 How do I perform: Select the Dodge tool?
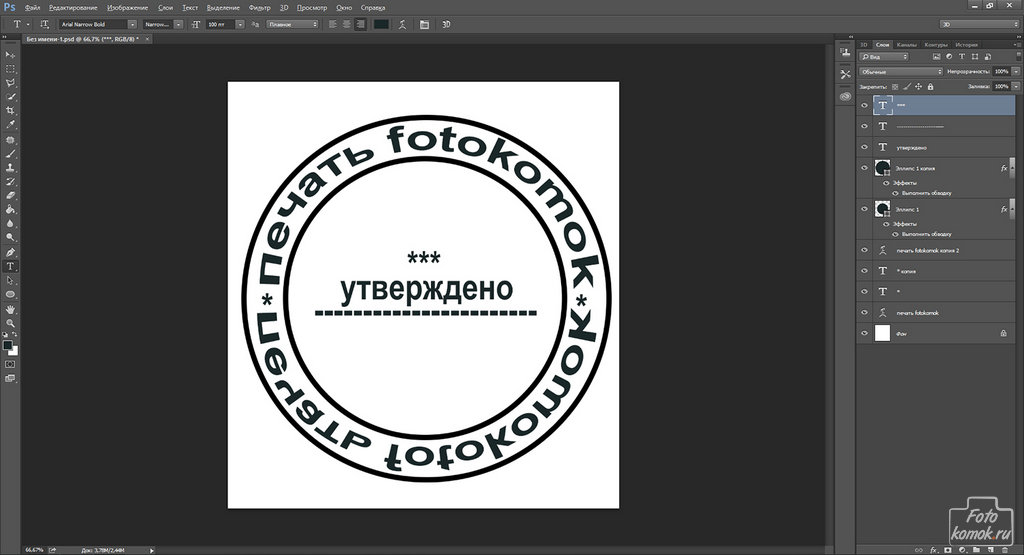pos(10,238)
